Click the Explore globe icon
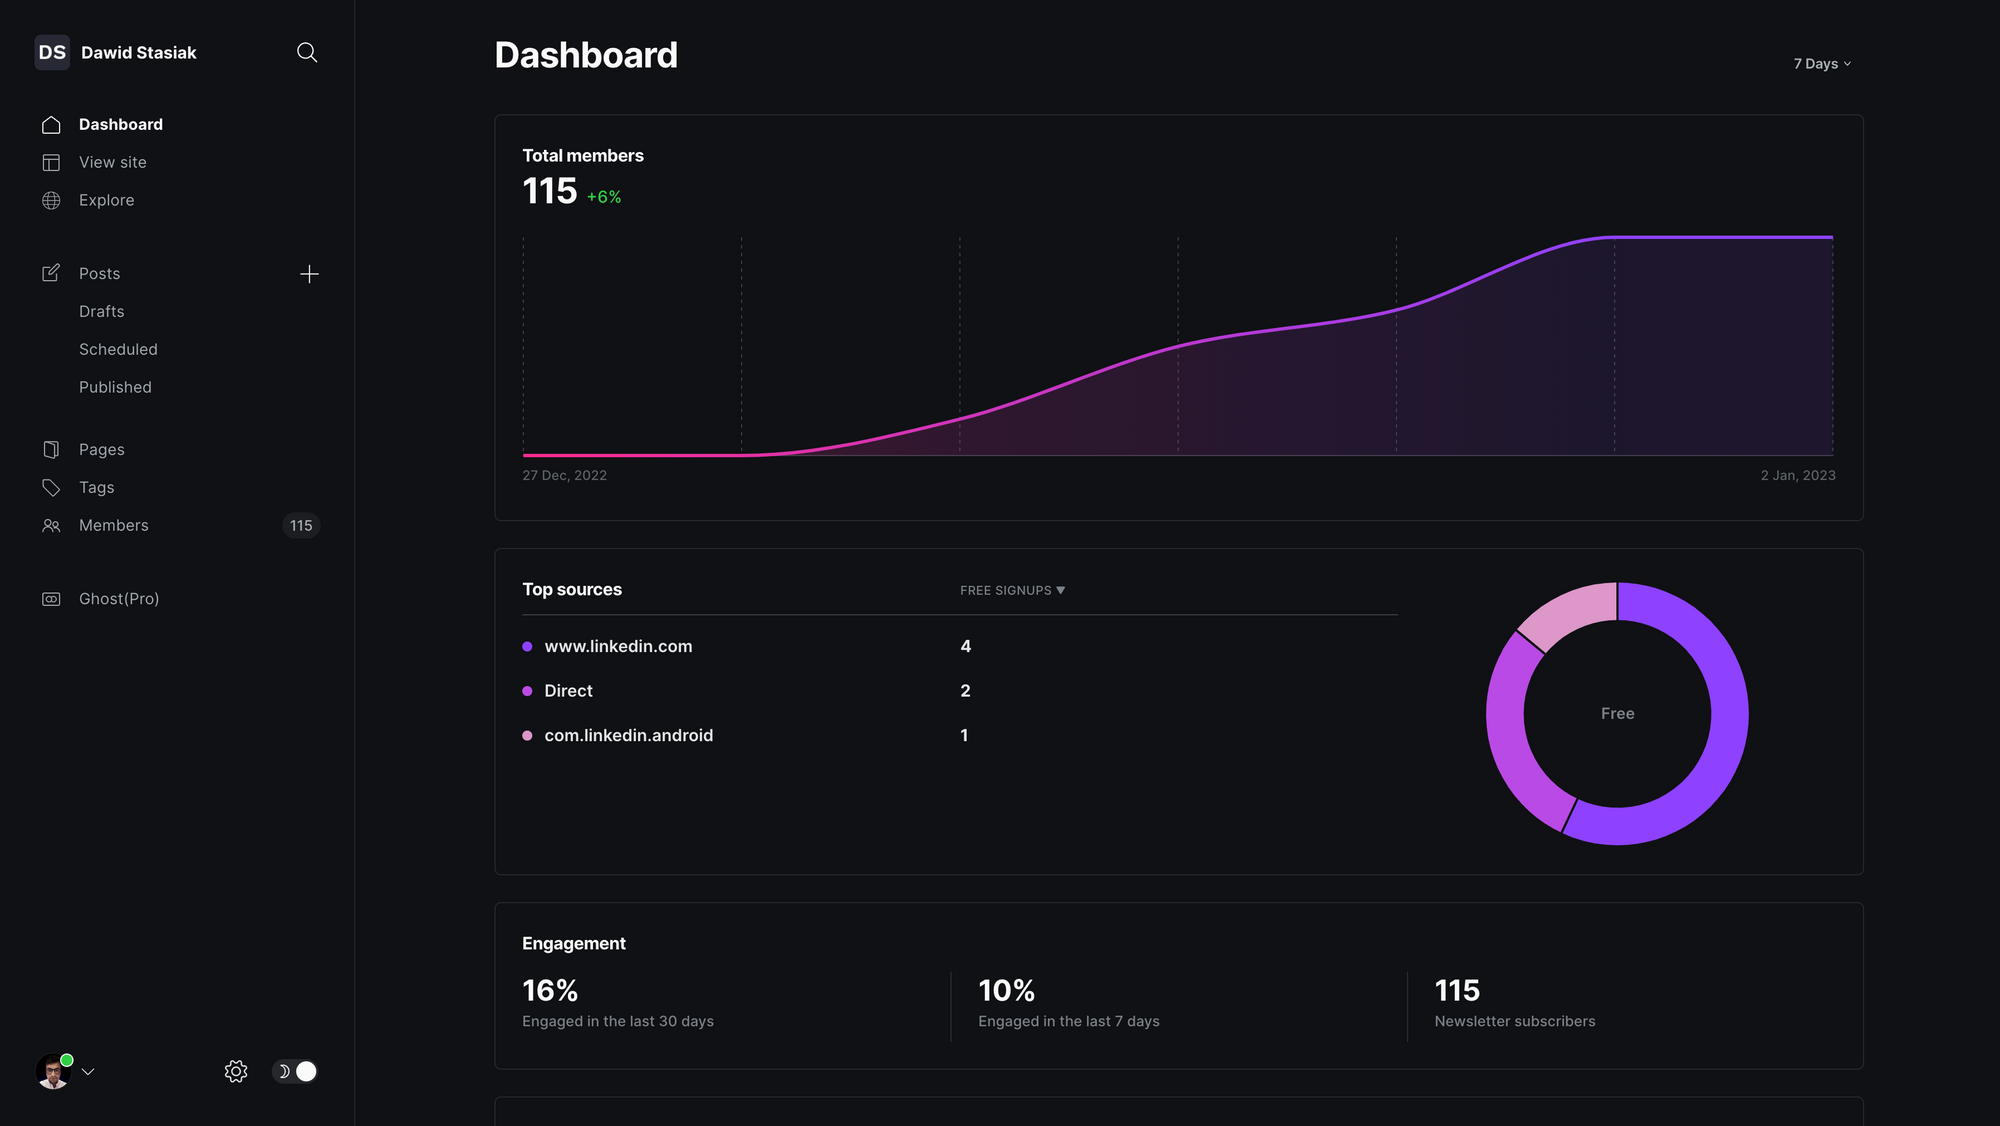The image size is (2000, 1126). 51,200
